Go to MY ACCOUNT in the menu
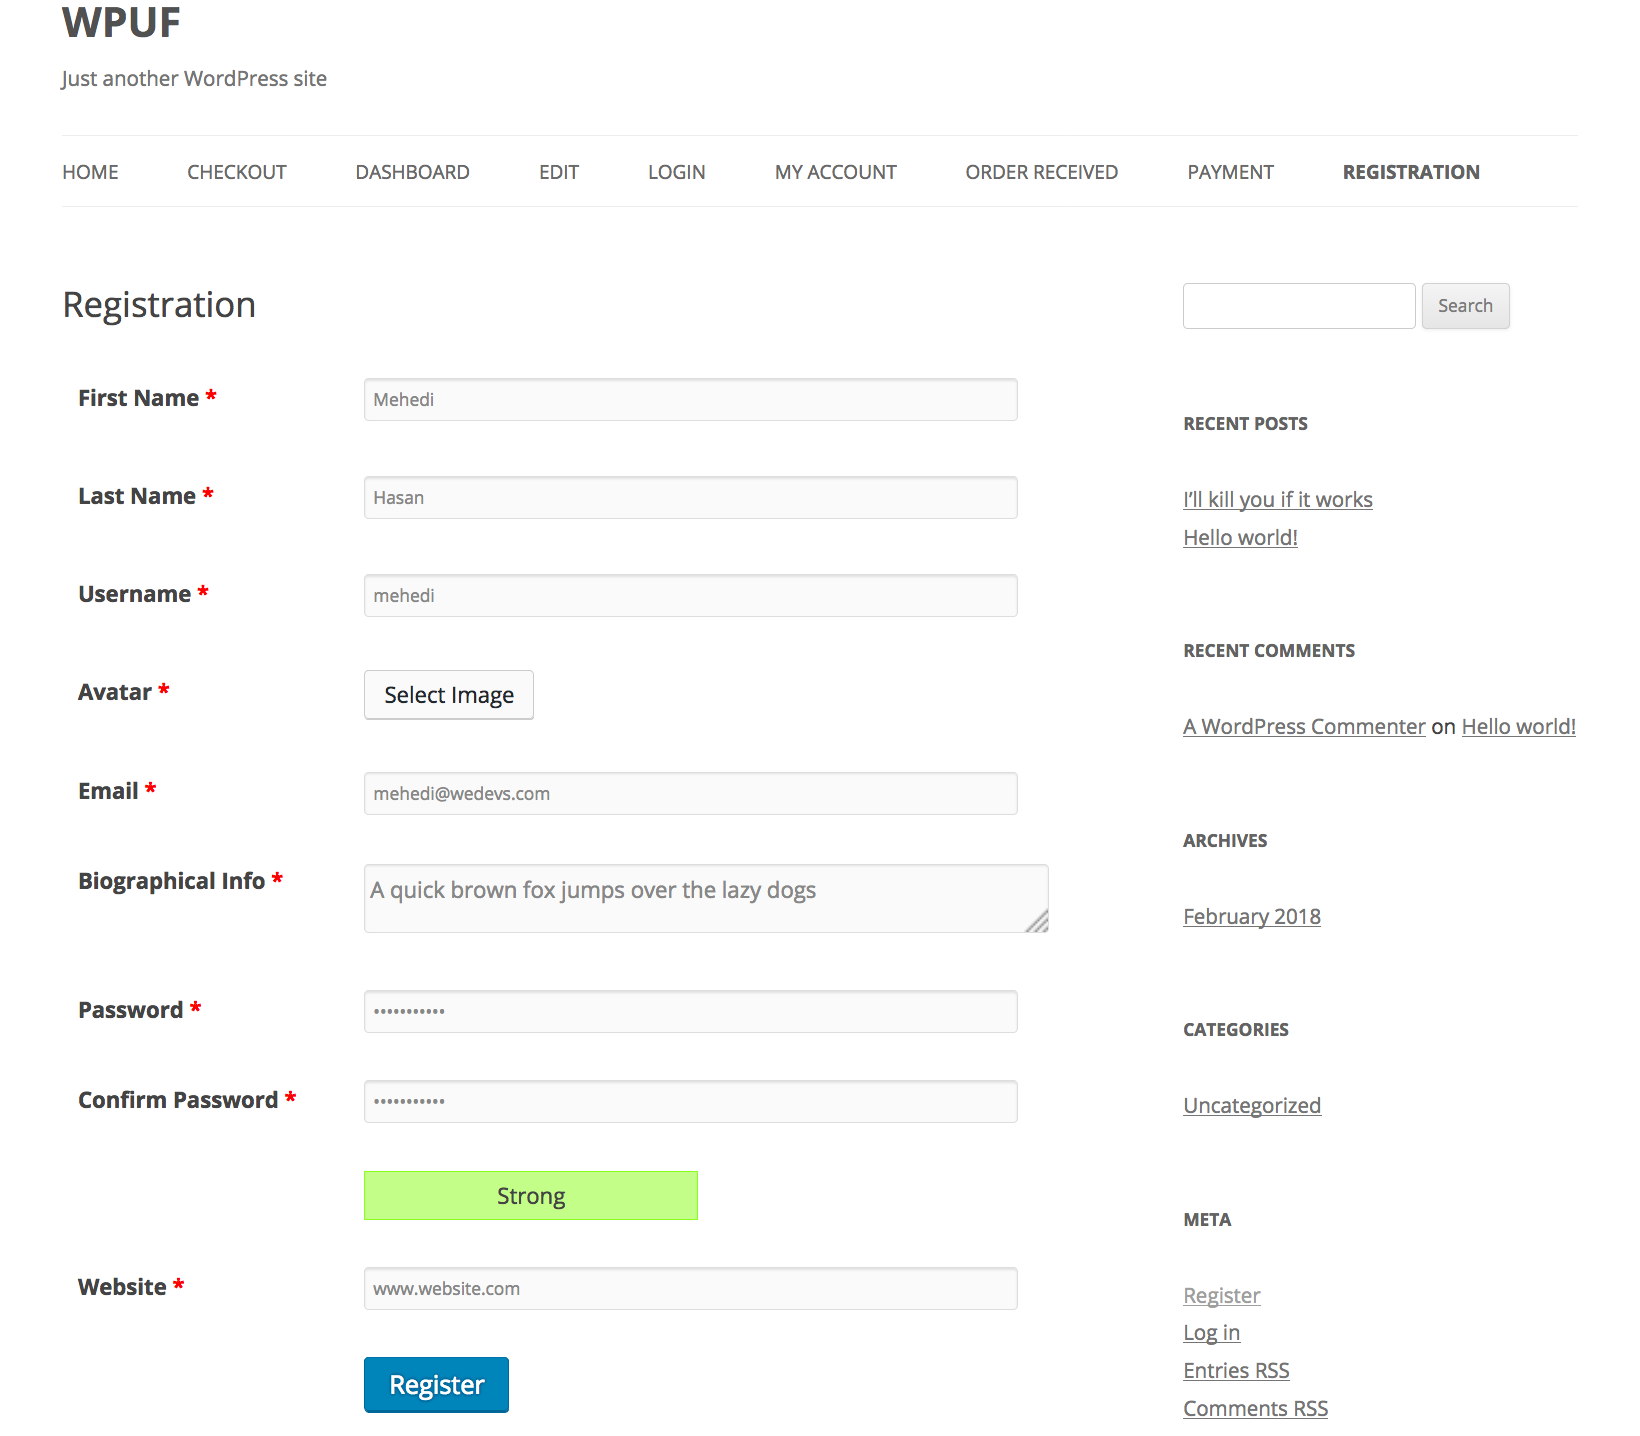The image size is (1640, 1436). click(x=836, y=172)
